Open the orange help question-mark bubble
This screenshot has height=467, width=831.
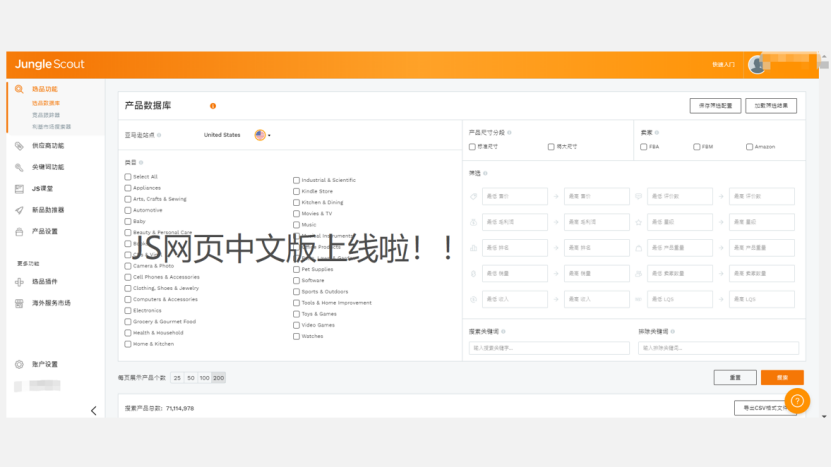[x=797, y=401]
